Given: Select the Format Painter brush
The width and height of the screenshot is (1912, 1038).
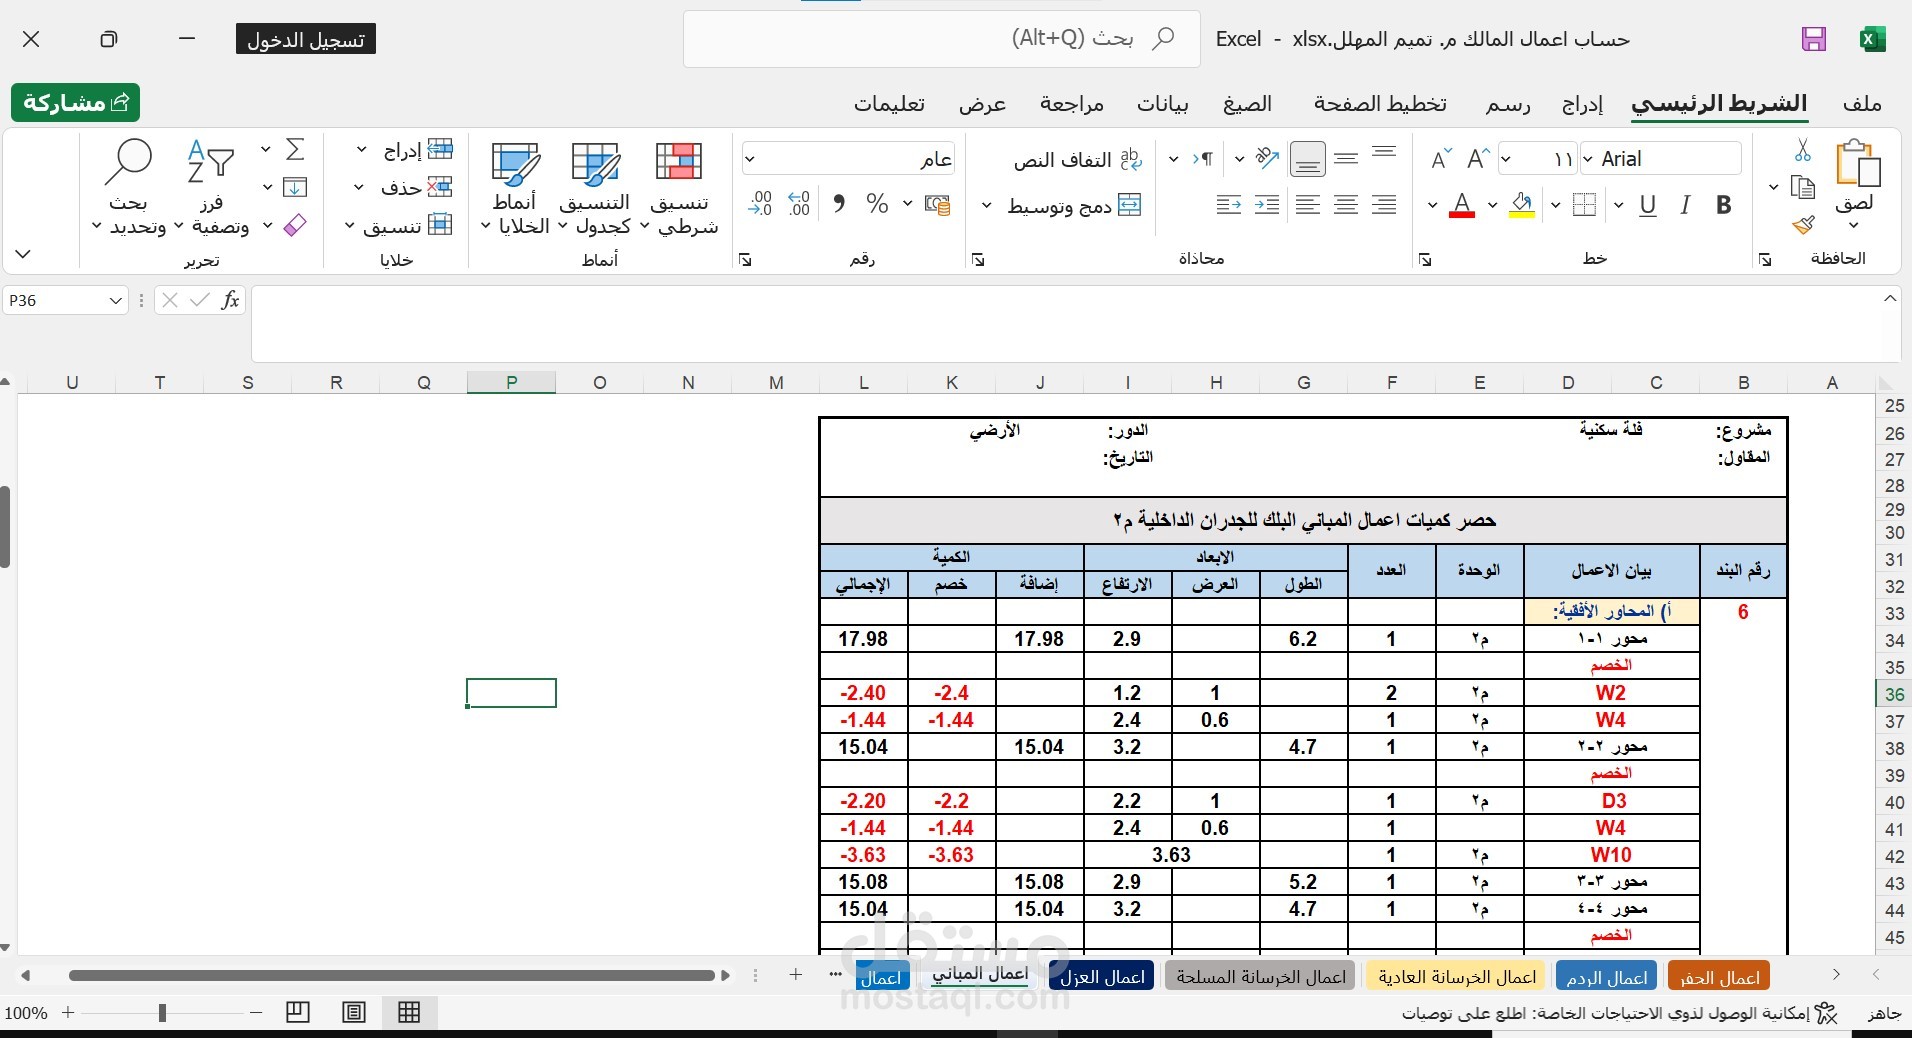Looking at the screenshot, I should (1803, 225).
